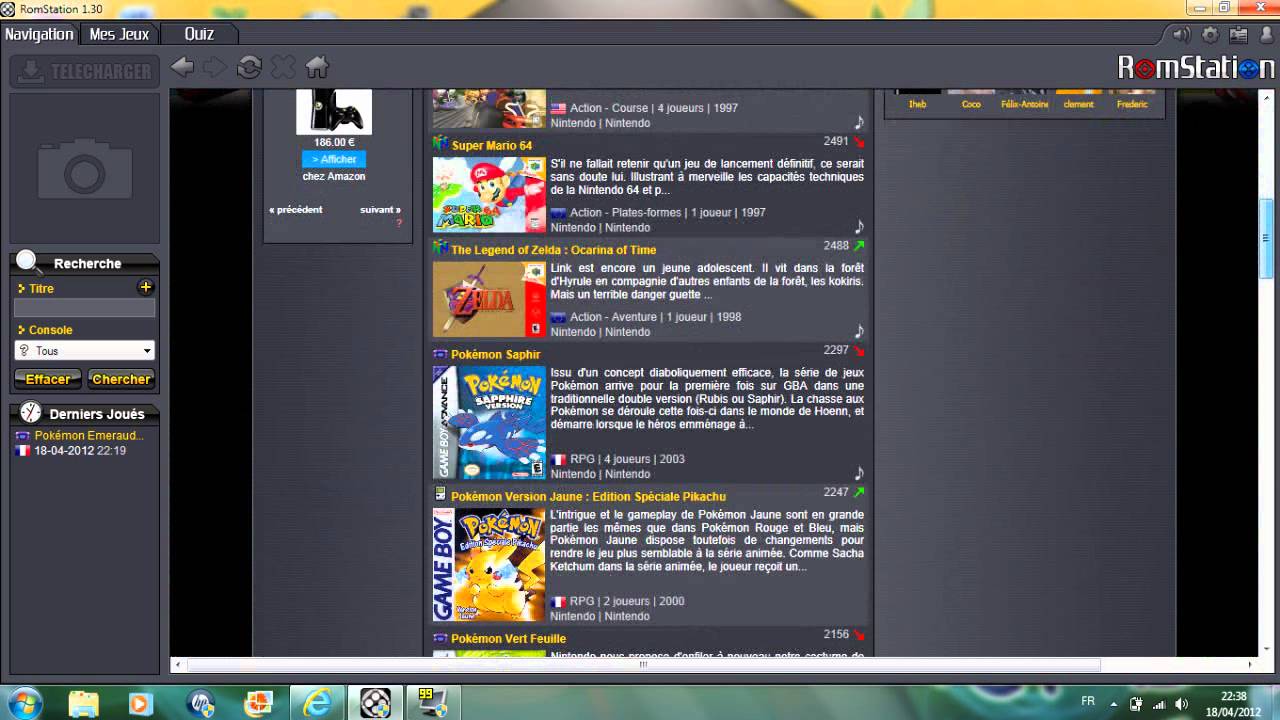Click the Chercher button
1280x720 pixels.
click(x=121, y=379)
